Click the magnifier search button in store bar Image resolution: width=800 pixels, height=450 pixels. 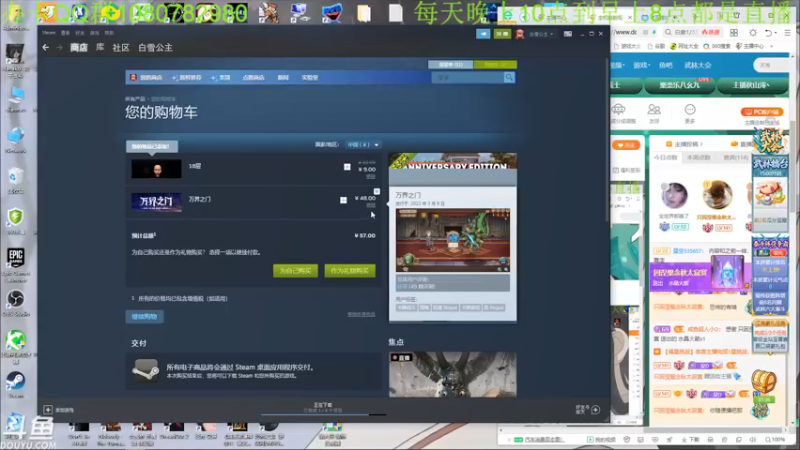(509, 78)
